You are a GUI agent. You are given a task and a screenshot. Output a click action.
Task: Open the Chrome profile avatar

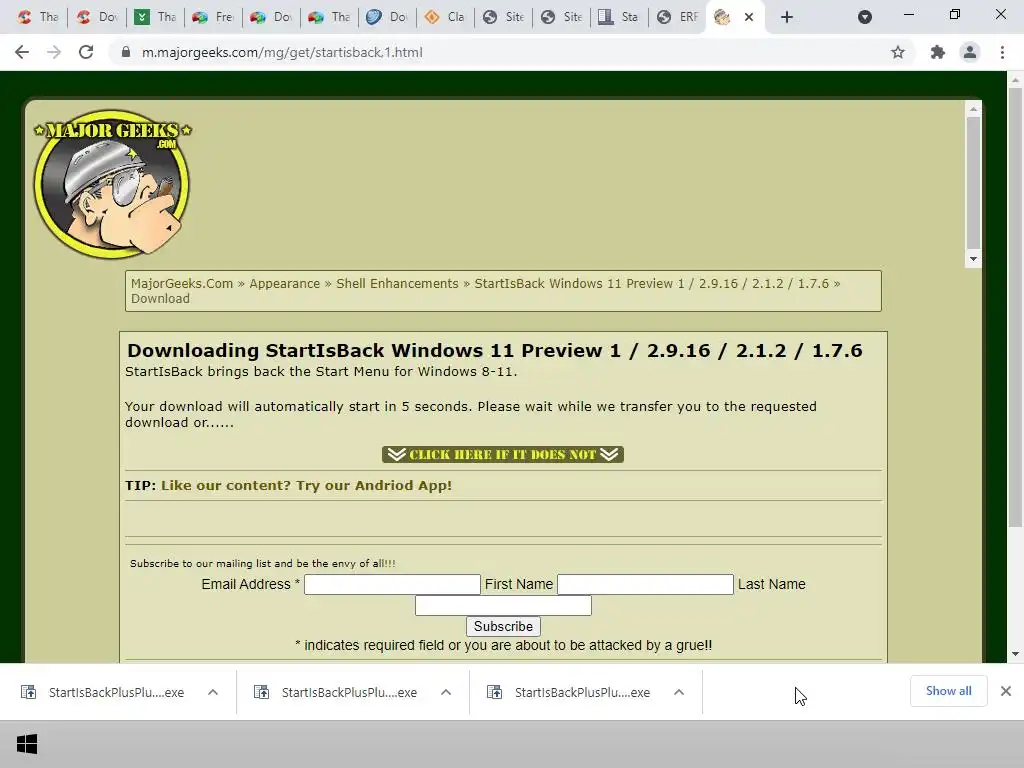(970, 52)
